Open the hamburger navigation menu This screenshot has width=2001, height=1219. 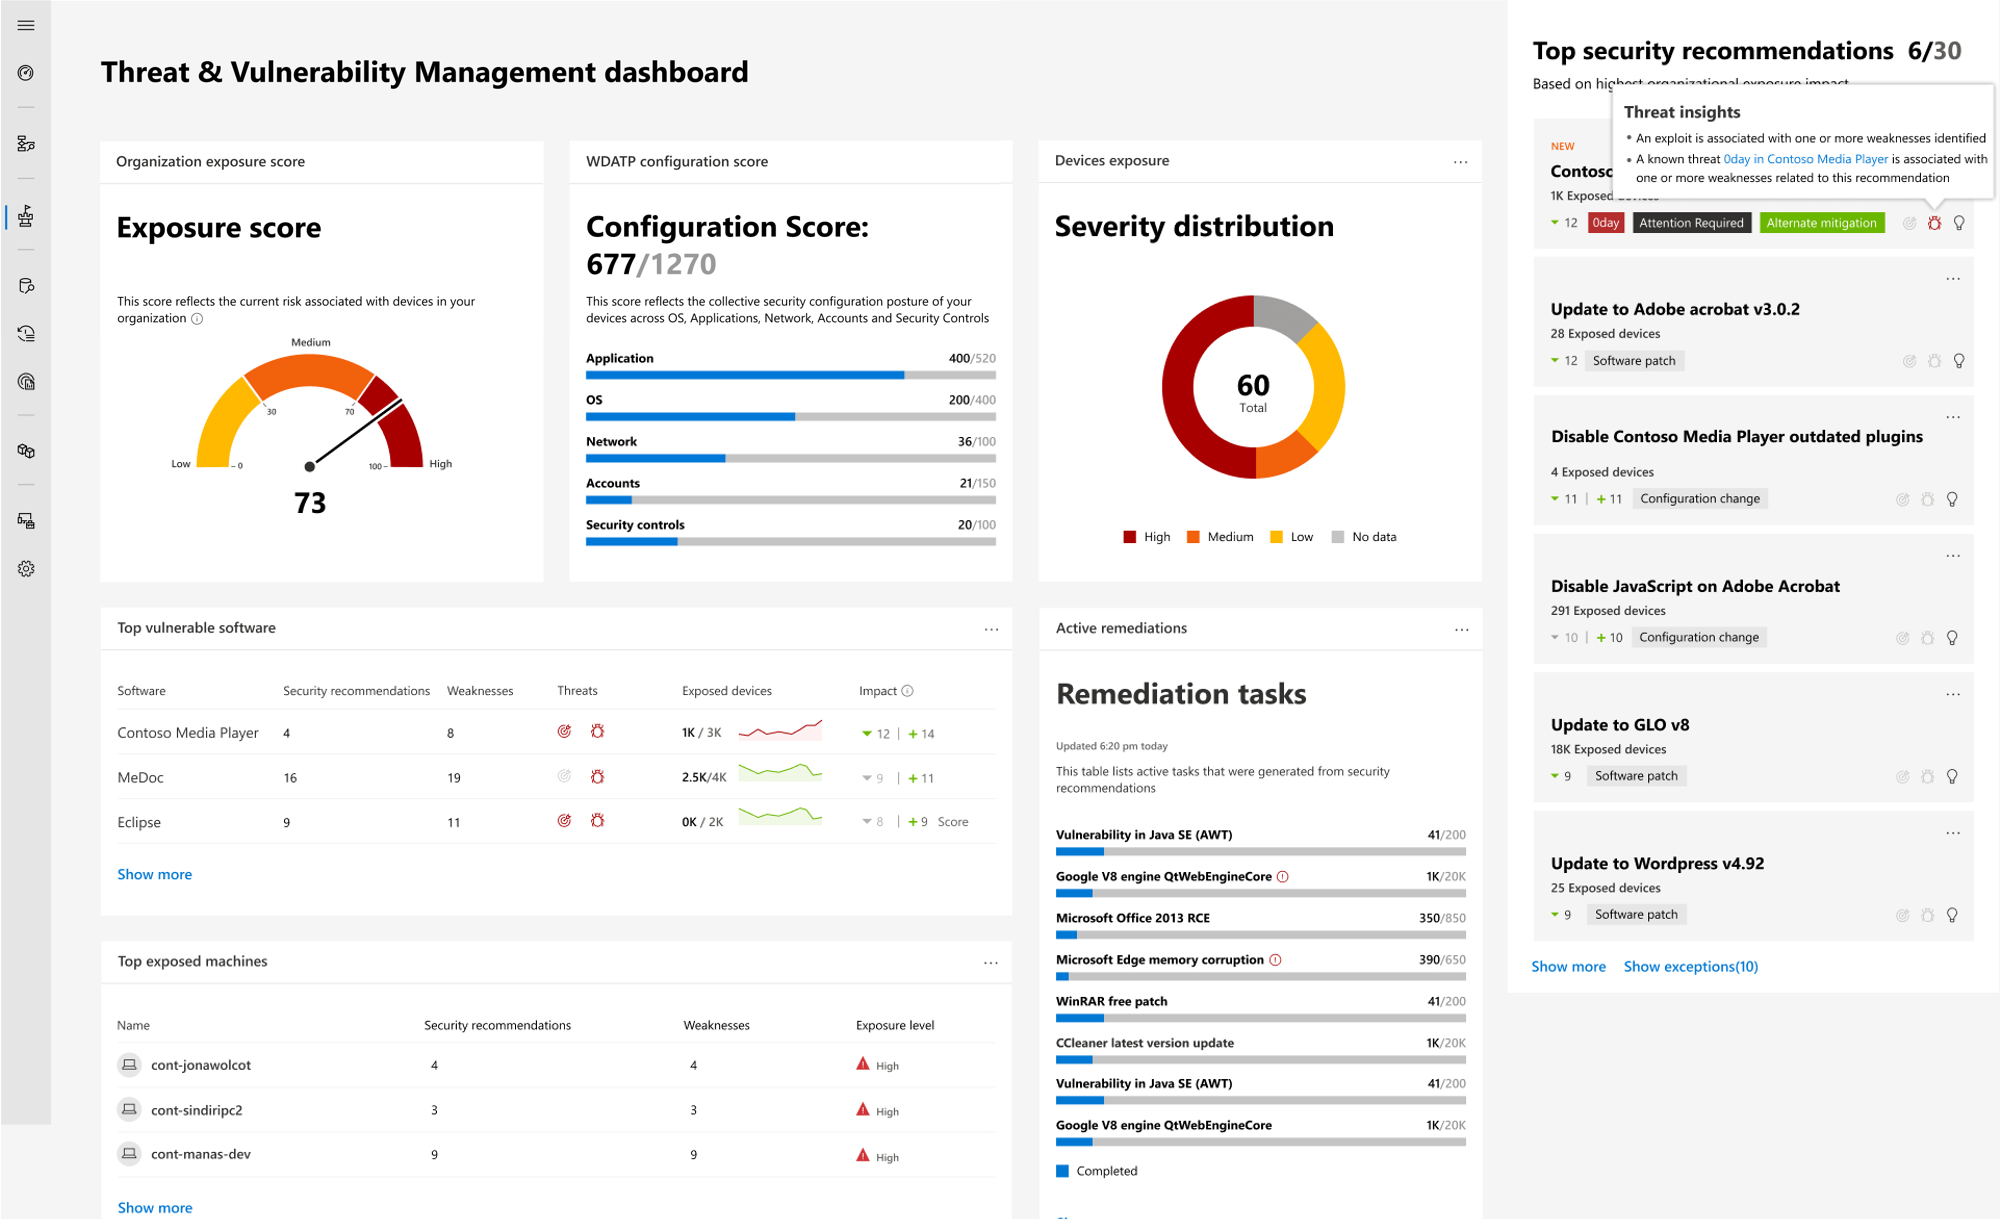[26, 26]
